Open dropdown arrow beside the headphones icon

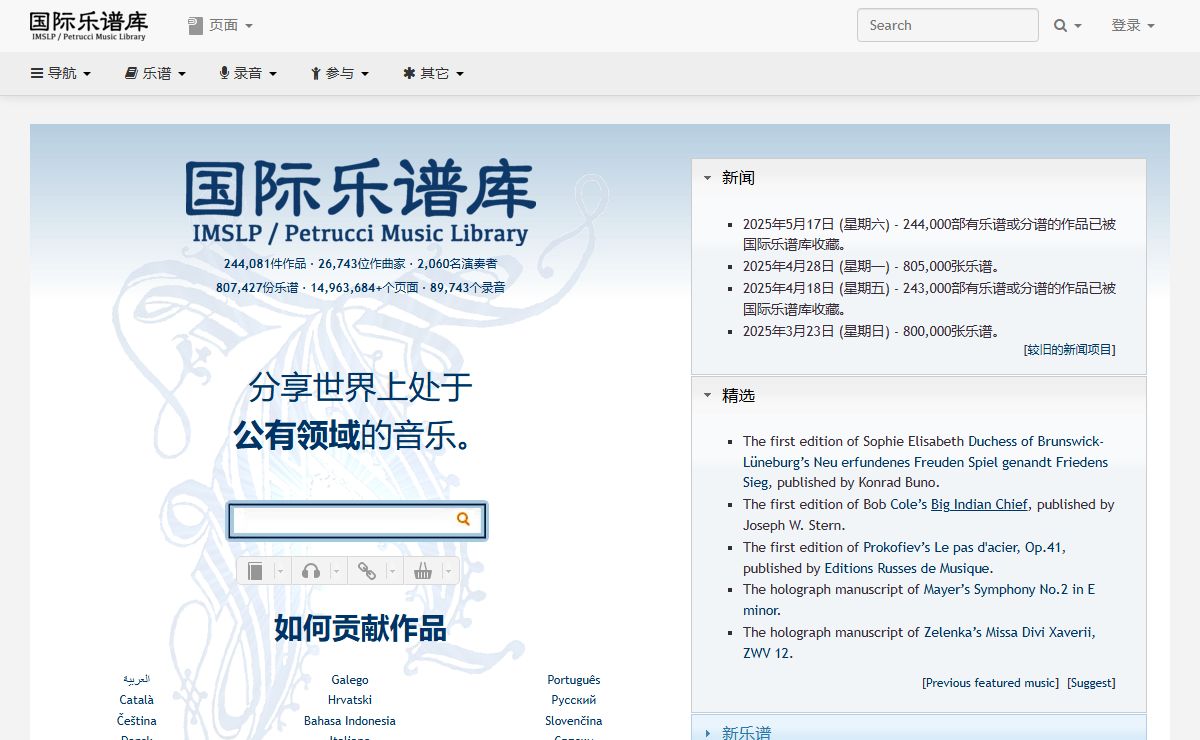(336, 571)
